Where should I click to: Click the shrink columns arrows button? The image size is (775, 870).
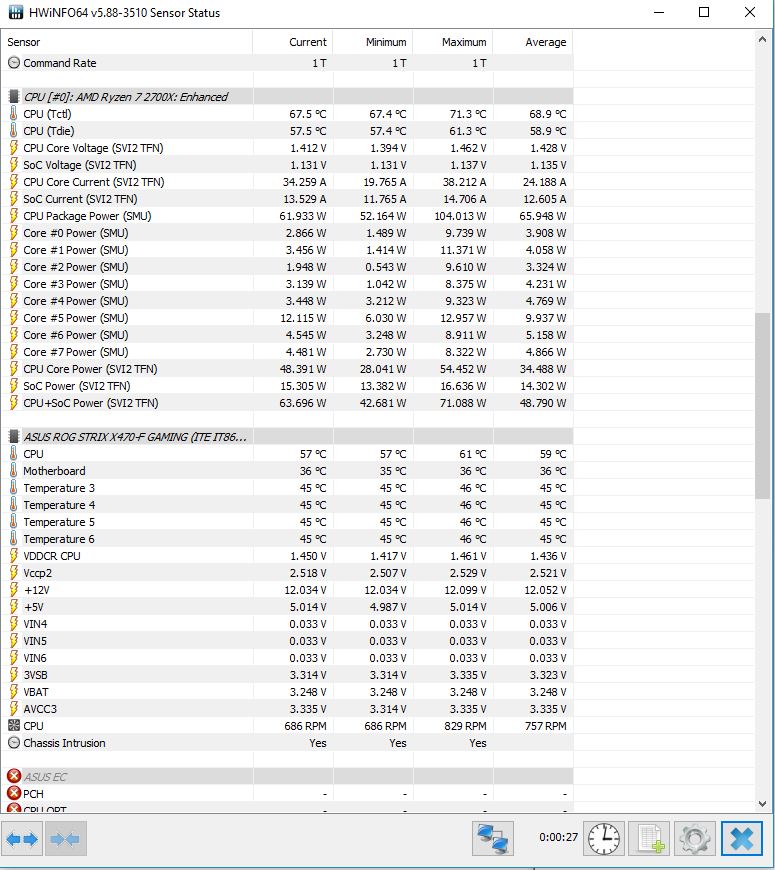coord(65,838)
